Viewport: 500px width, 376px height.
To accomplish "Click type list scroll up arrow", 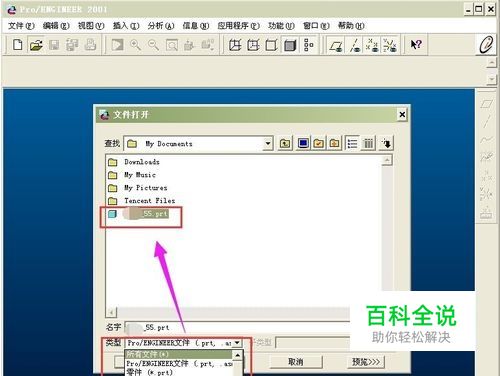I will 237,355.
